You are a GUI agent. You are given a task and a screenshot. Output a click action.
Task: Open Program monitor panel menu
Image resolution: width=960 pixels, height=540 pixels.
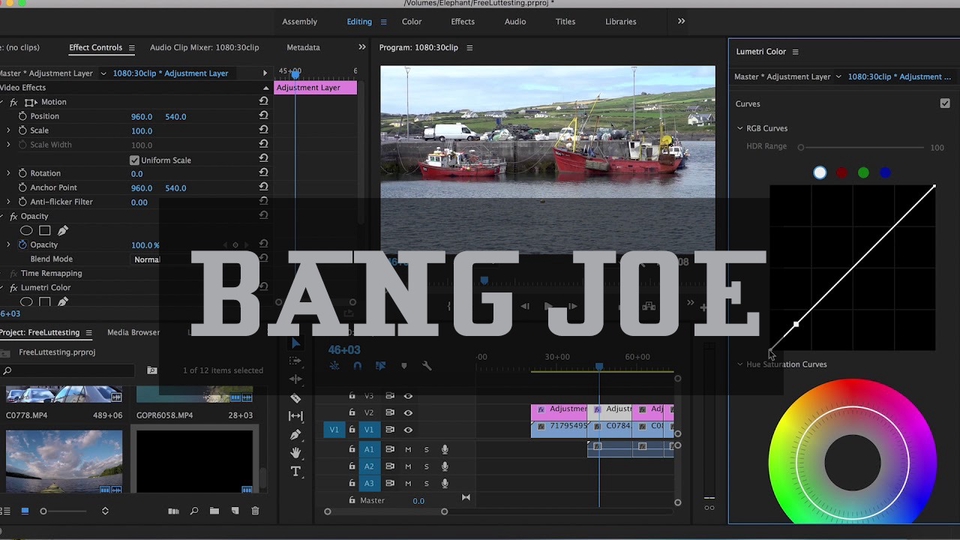pyautogui.click(x=470, y=47)
